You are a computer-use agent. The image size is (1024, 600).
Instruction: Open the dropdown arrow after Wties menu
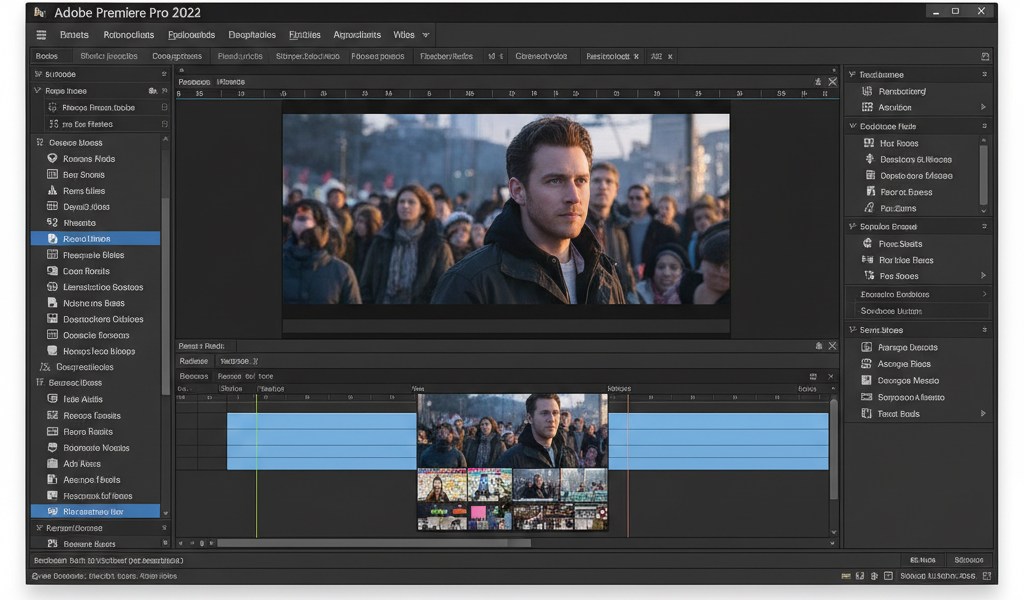coord(426,35)
